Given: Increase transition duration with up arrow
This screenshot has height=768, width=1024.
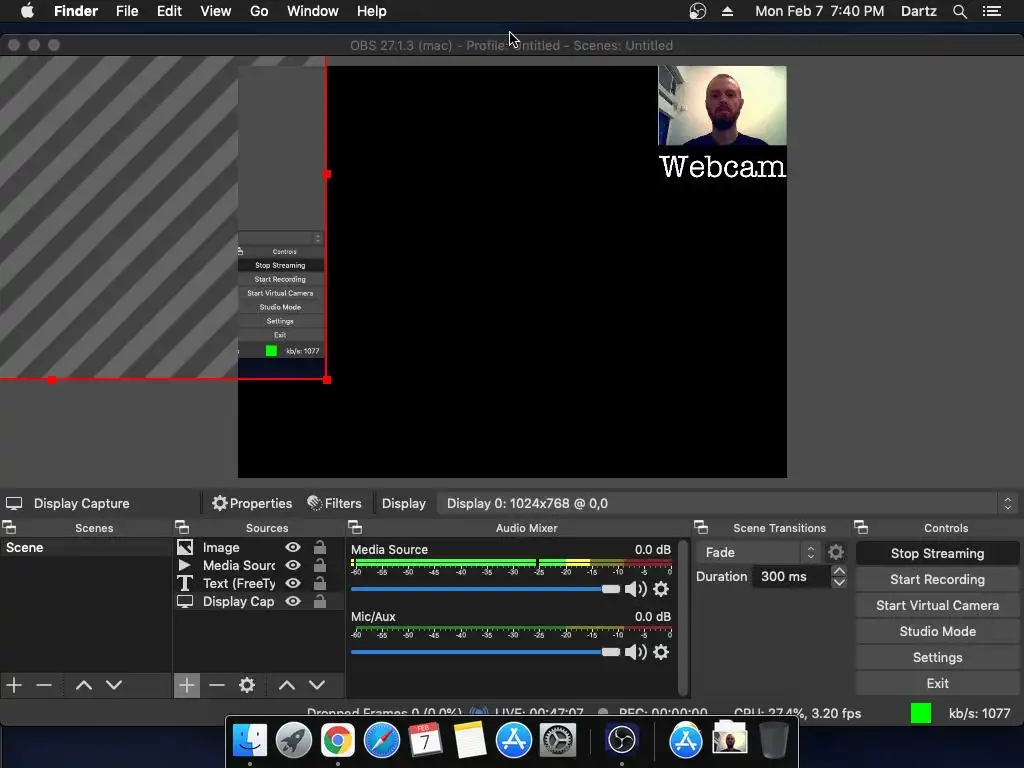Looking at the screenshot, I should pos(839,571).
